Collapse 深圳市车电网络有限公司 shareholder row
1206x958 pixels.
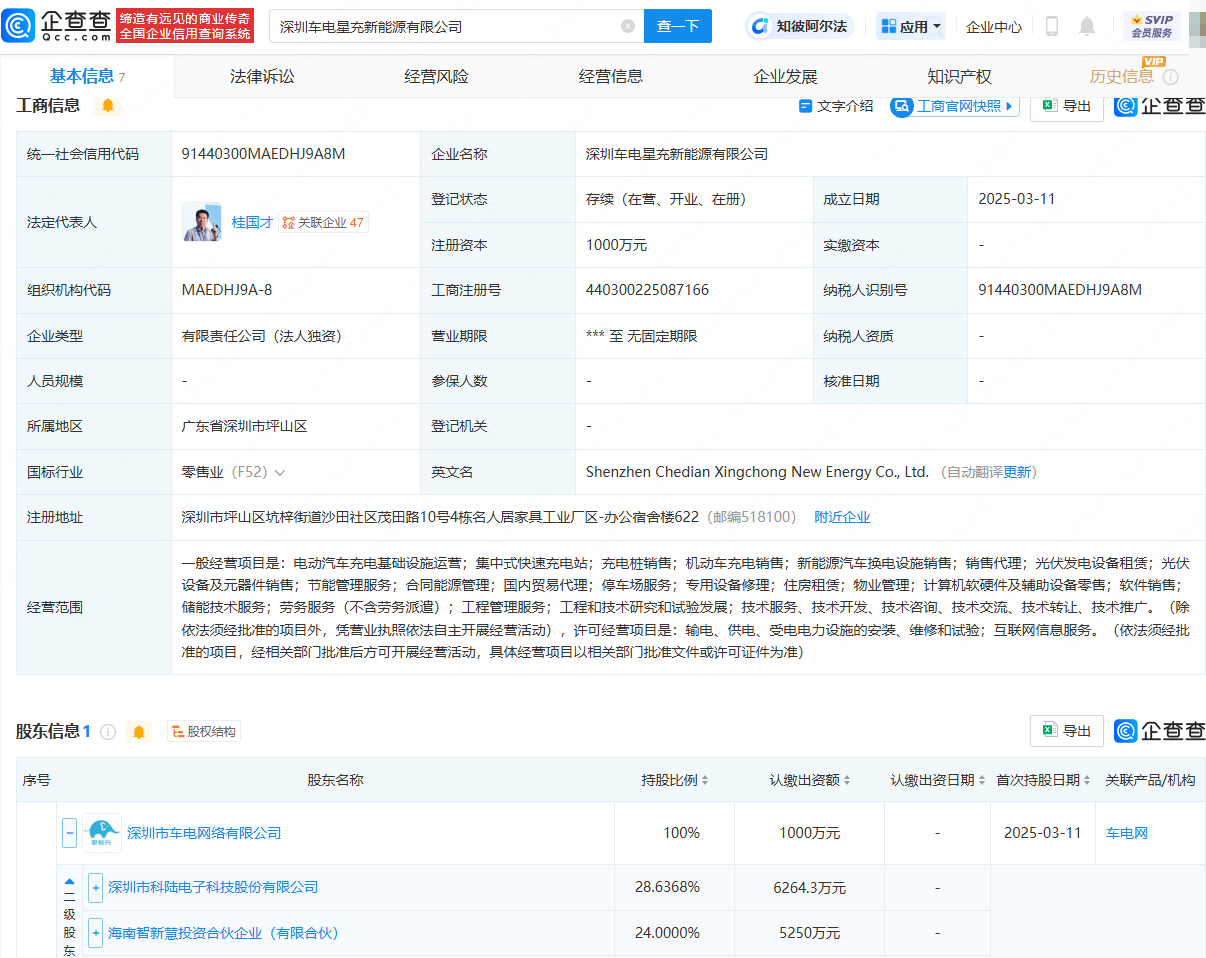70,833
